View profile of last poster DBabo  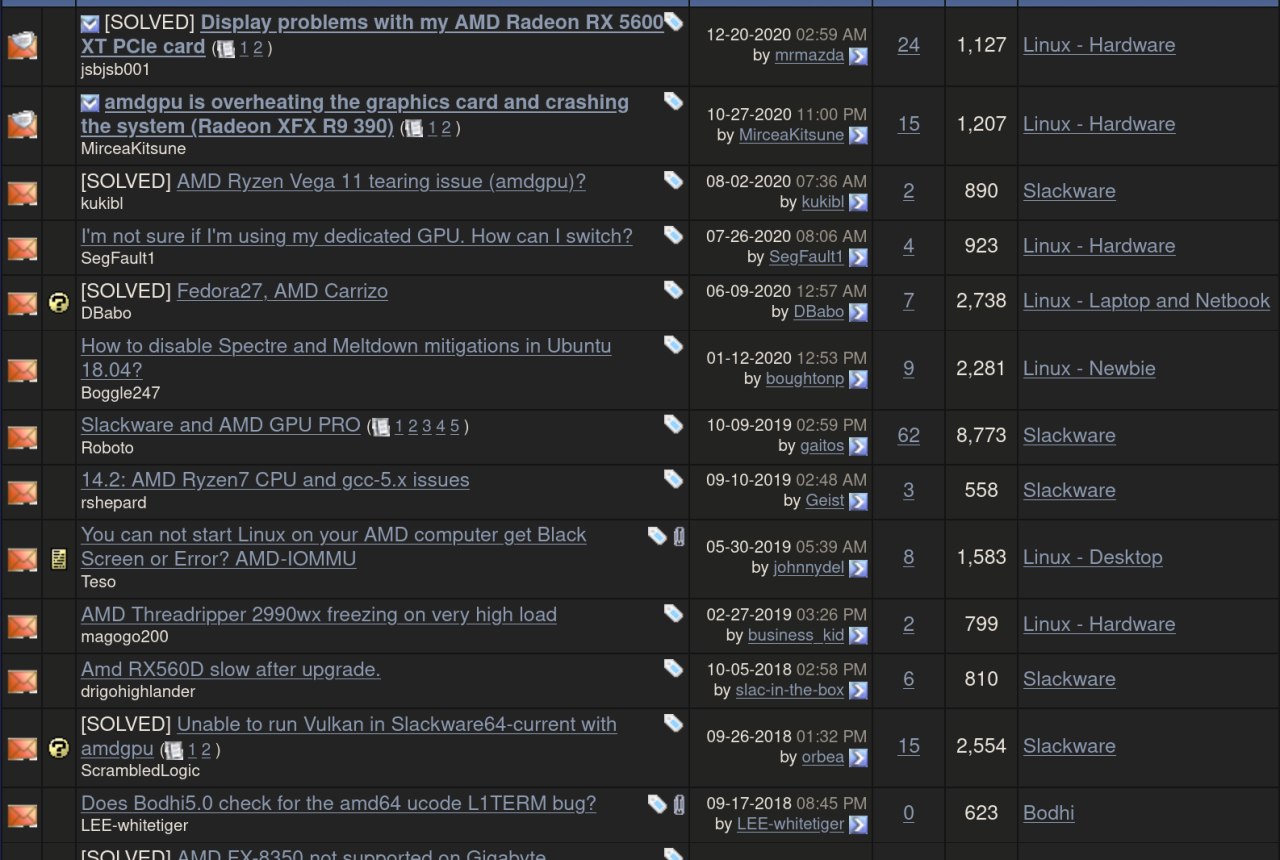[819, 312]
